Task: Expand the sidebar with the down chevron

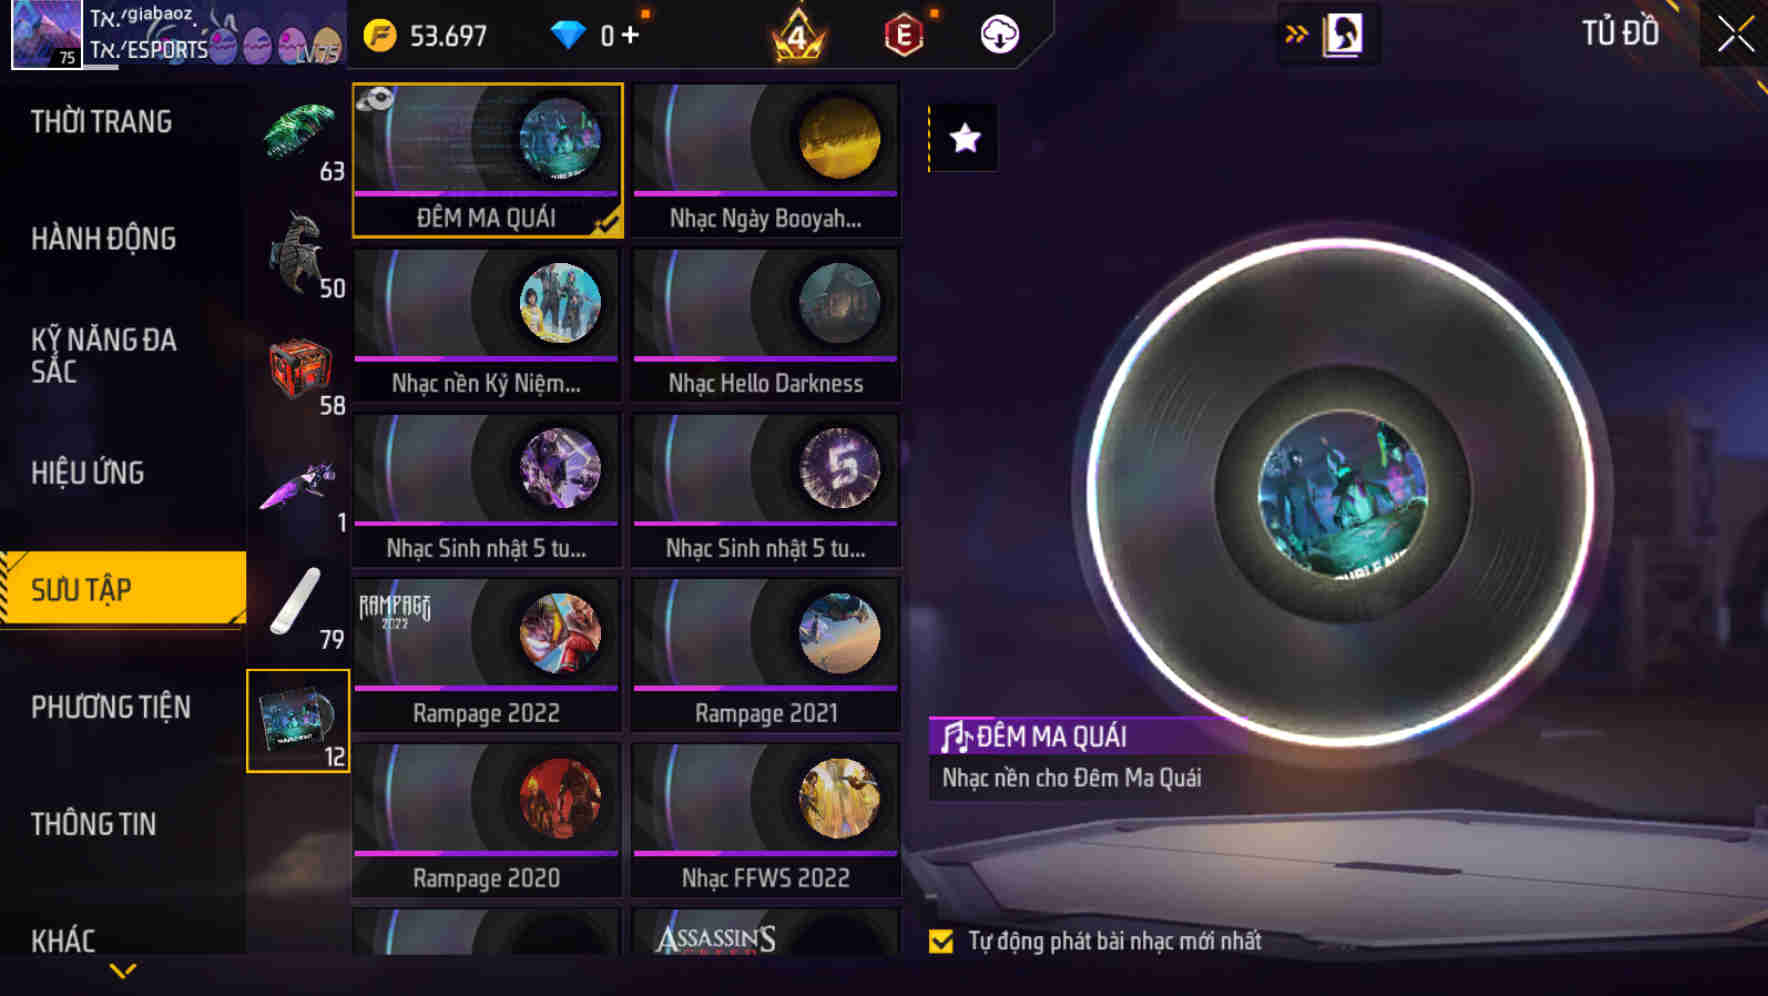Action: [x=123, y=970]
